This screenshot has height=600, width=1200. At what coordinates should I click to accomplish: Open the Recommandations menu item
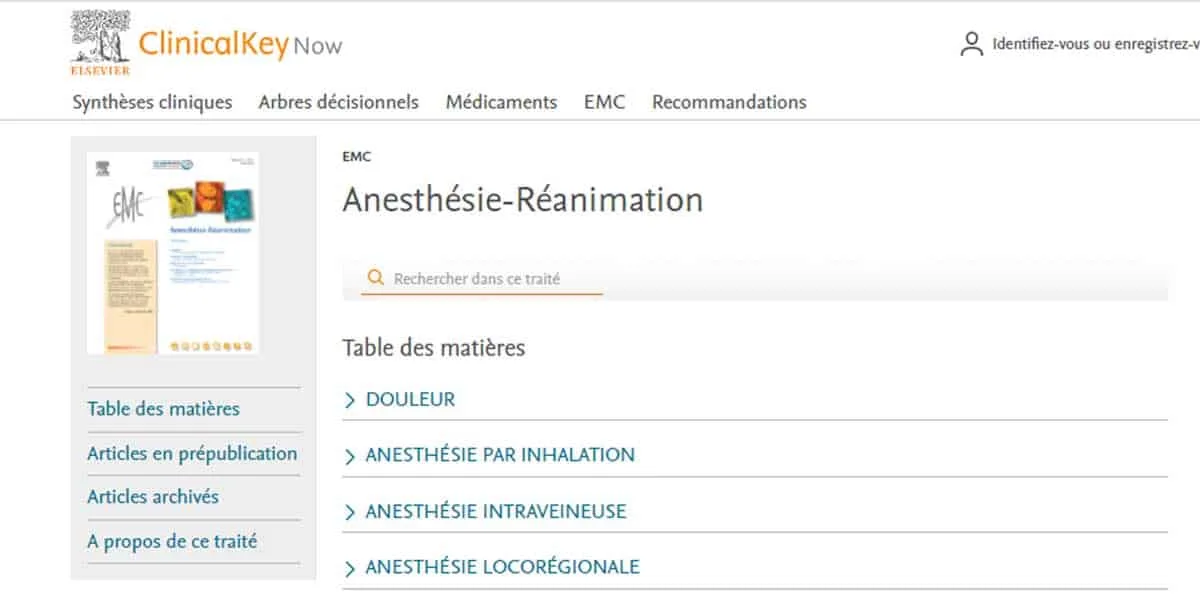click(x=729, y=102)
